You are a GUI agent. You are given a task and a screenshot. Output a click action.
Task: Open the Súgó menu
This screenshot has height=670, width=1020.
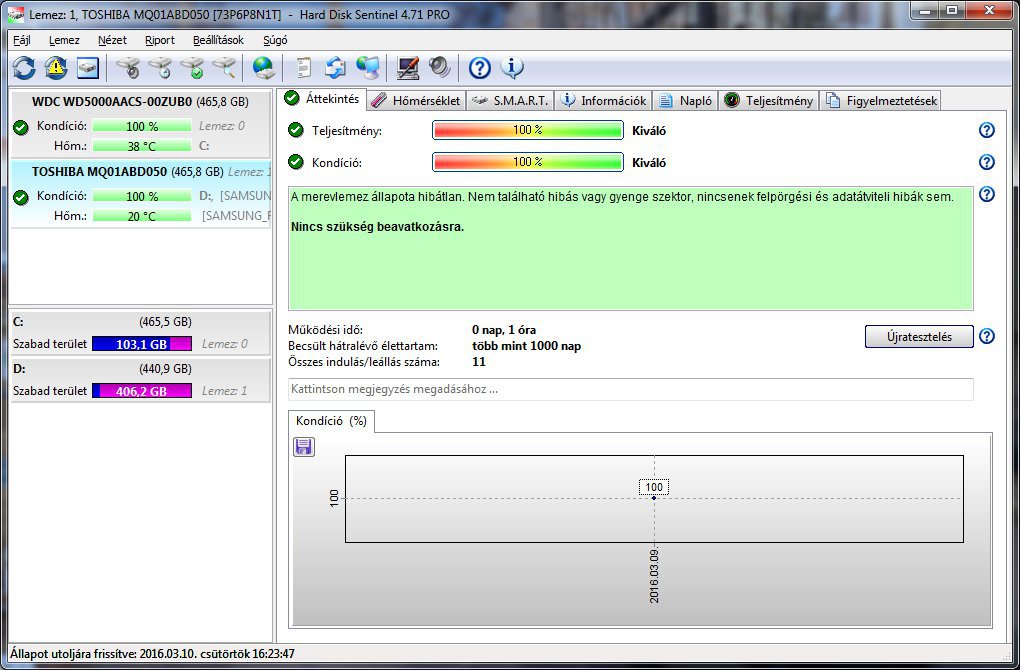(275, 40)
